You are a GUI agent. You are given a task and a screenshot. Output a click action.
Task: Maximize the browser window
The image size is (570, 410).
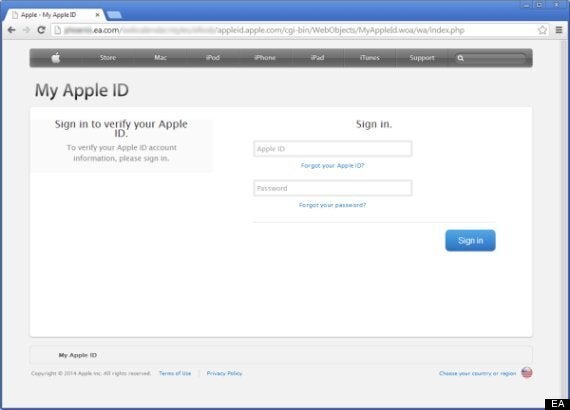540,5
